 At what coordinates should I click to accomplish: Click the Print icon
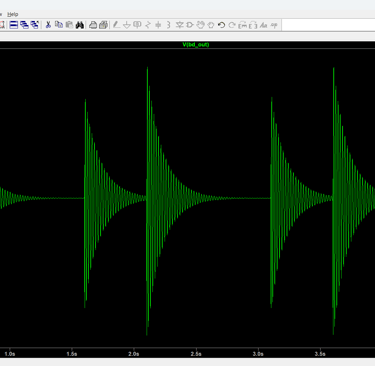tap(93, 25)
